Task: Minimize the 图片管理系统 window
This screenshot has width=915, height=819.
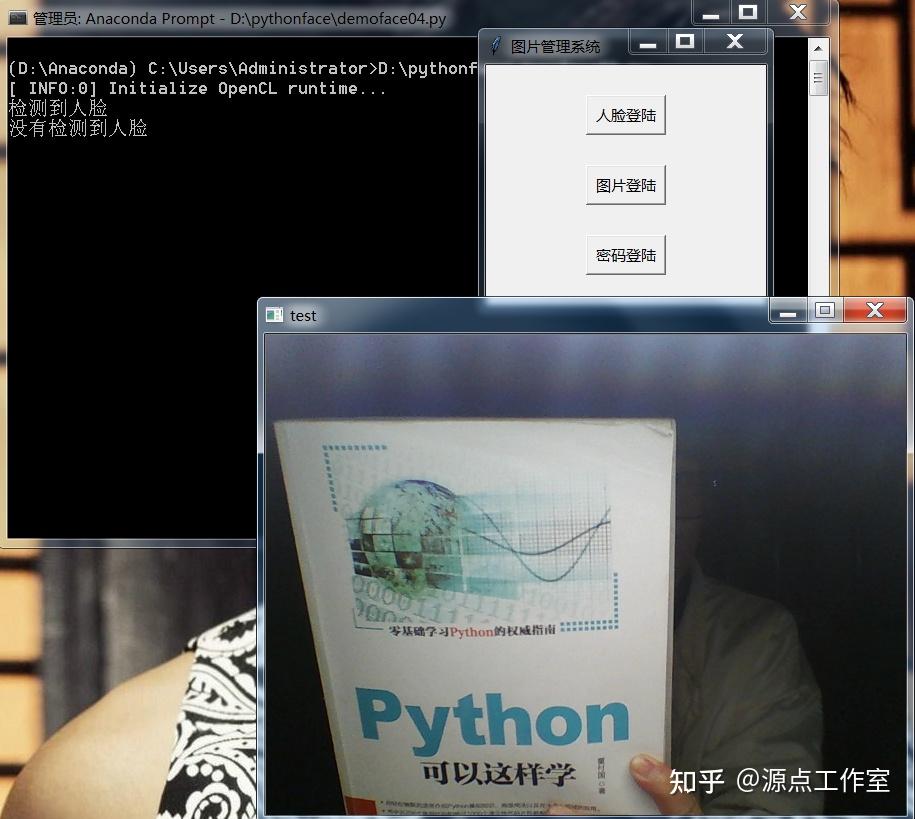Action: tap(649, 41)
